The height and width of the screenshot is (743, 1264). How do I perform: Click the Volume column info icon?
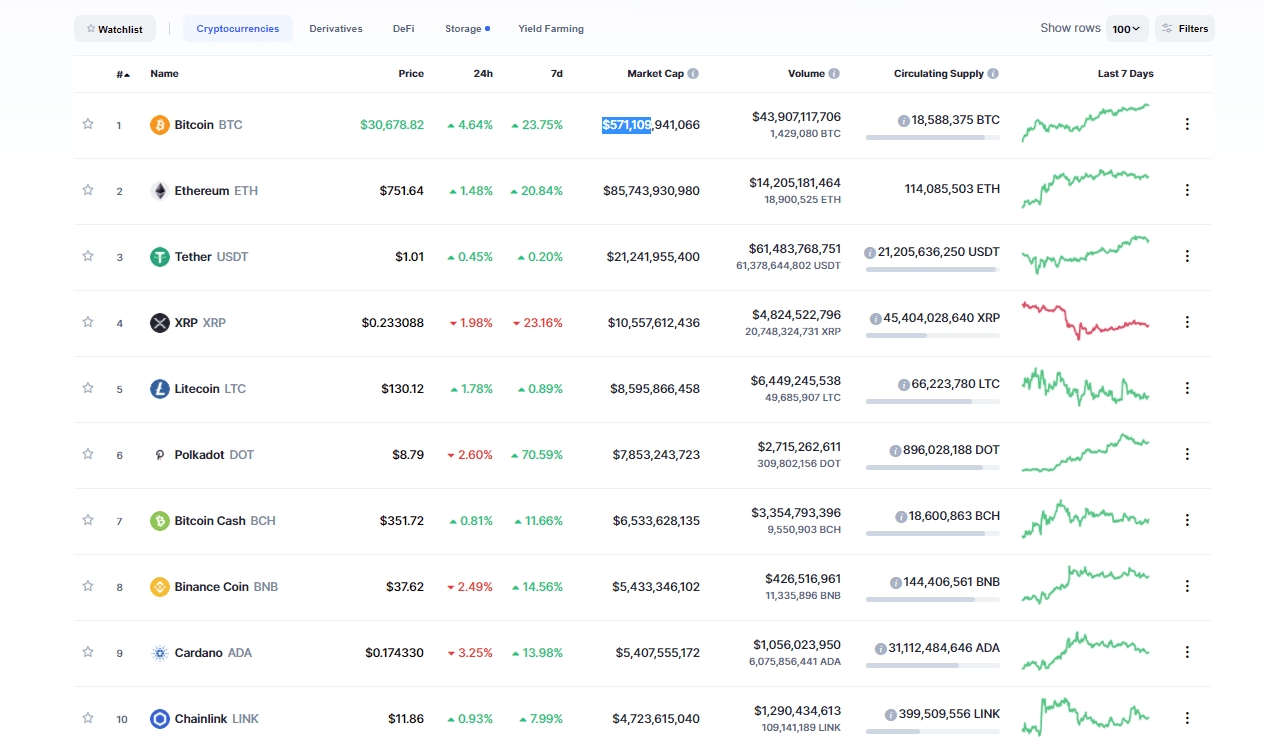pos(834,74)
